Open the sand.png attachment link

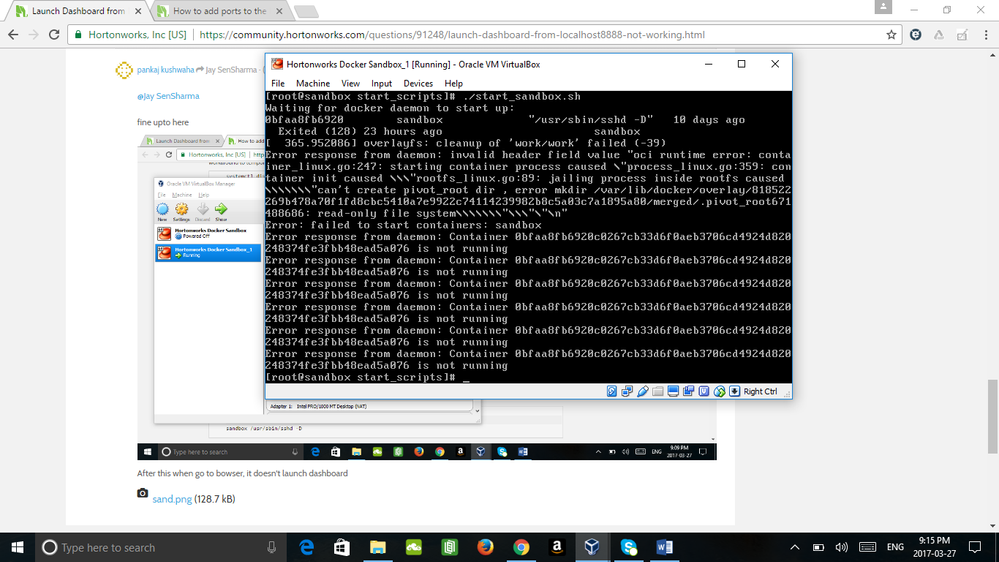point(172,499)
